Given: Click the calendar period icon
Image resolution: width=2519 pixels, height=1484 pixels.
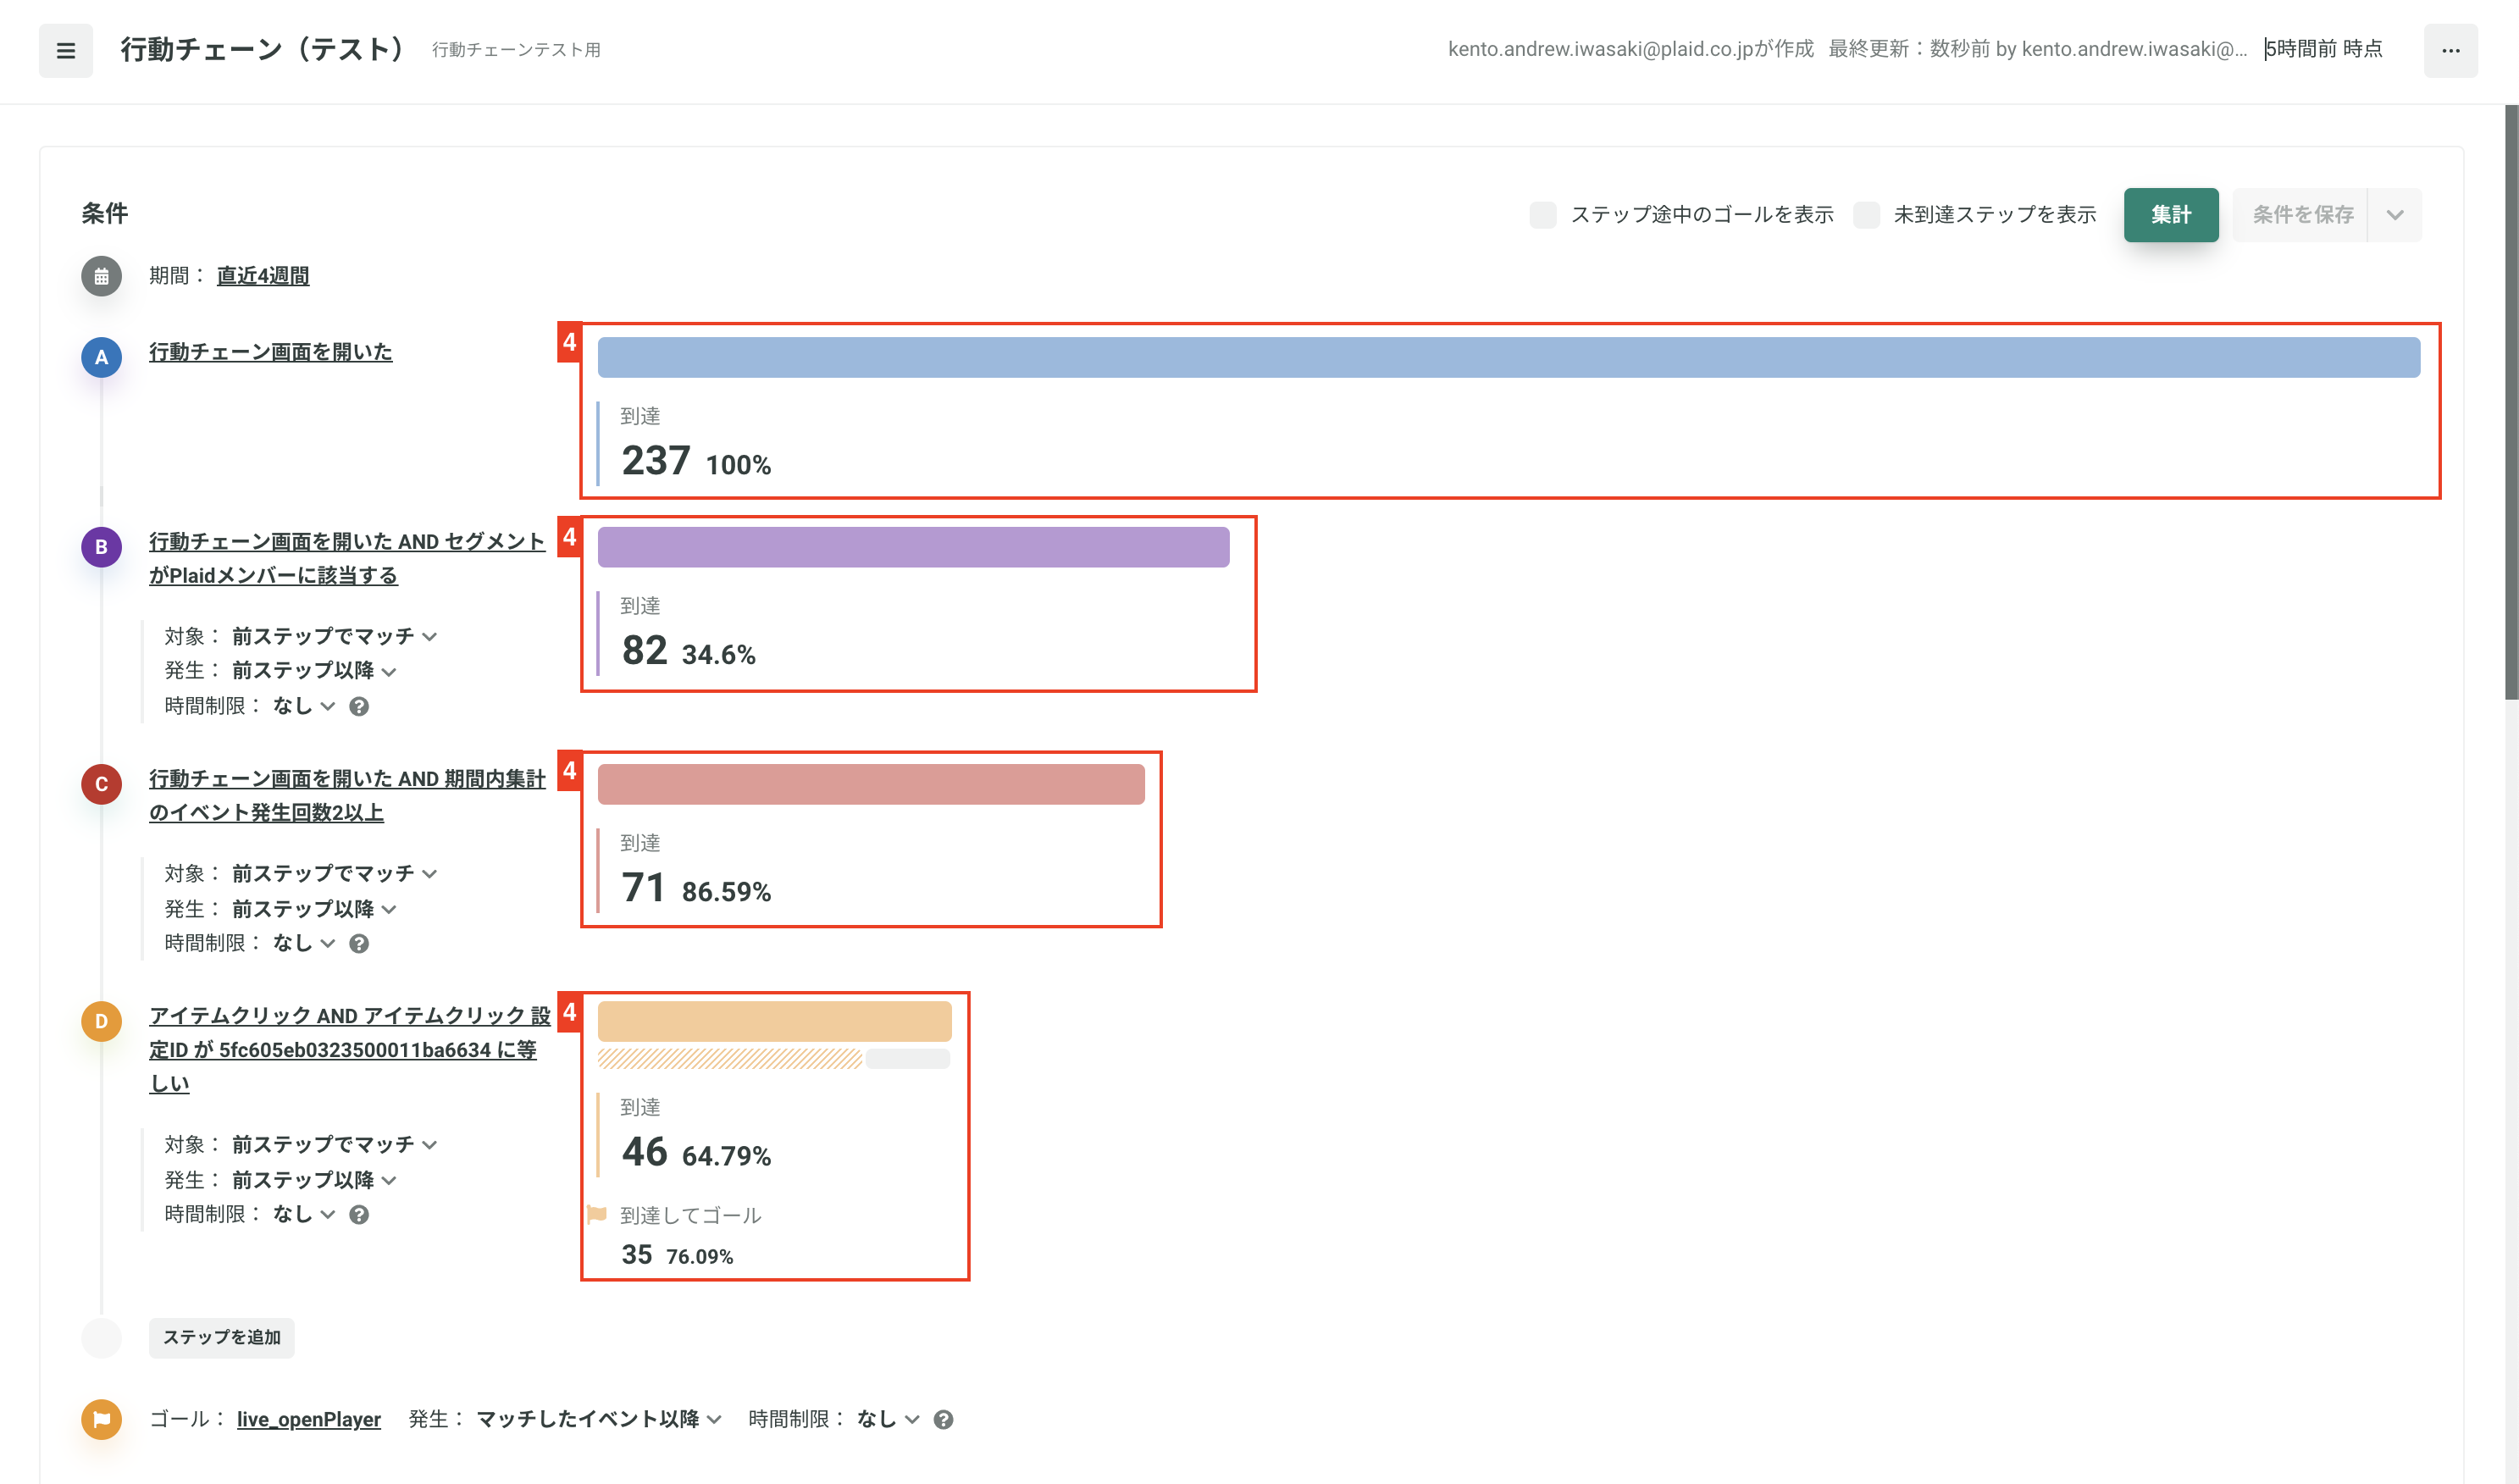Looking at the screenshot, I should 101,276.
